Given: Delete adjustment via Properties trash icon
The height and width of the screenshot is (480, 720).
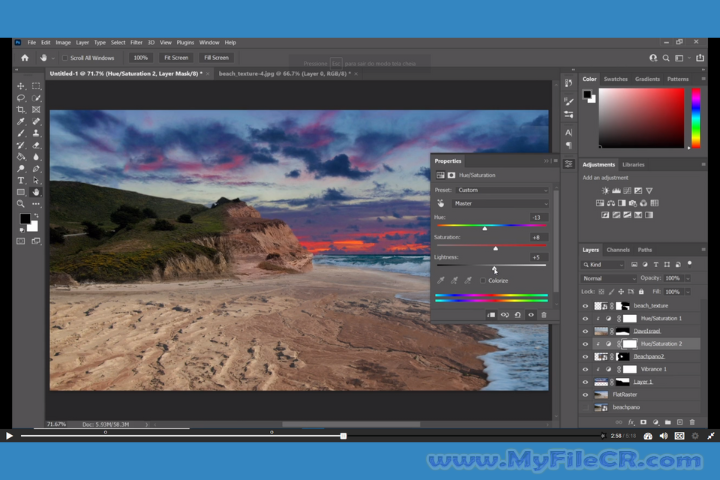Looking at the screenshot, I should (544, 315).
